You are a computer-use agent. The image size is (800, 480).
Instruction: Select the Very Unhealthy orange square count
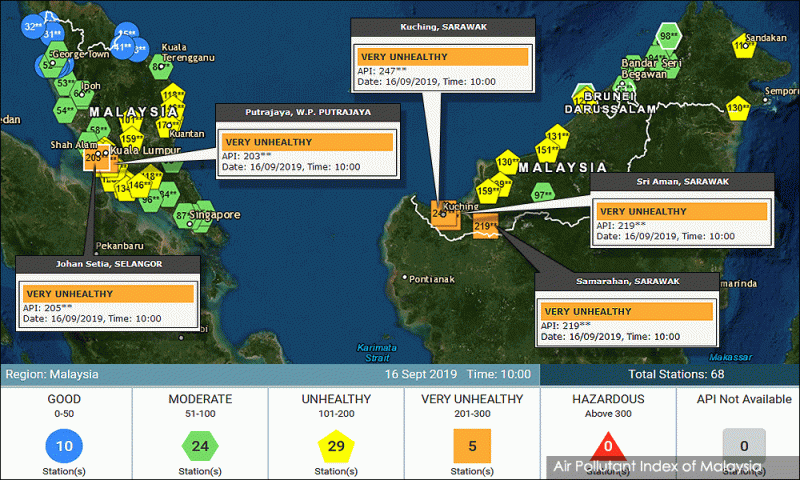pos(472,445)
